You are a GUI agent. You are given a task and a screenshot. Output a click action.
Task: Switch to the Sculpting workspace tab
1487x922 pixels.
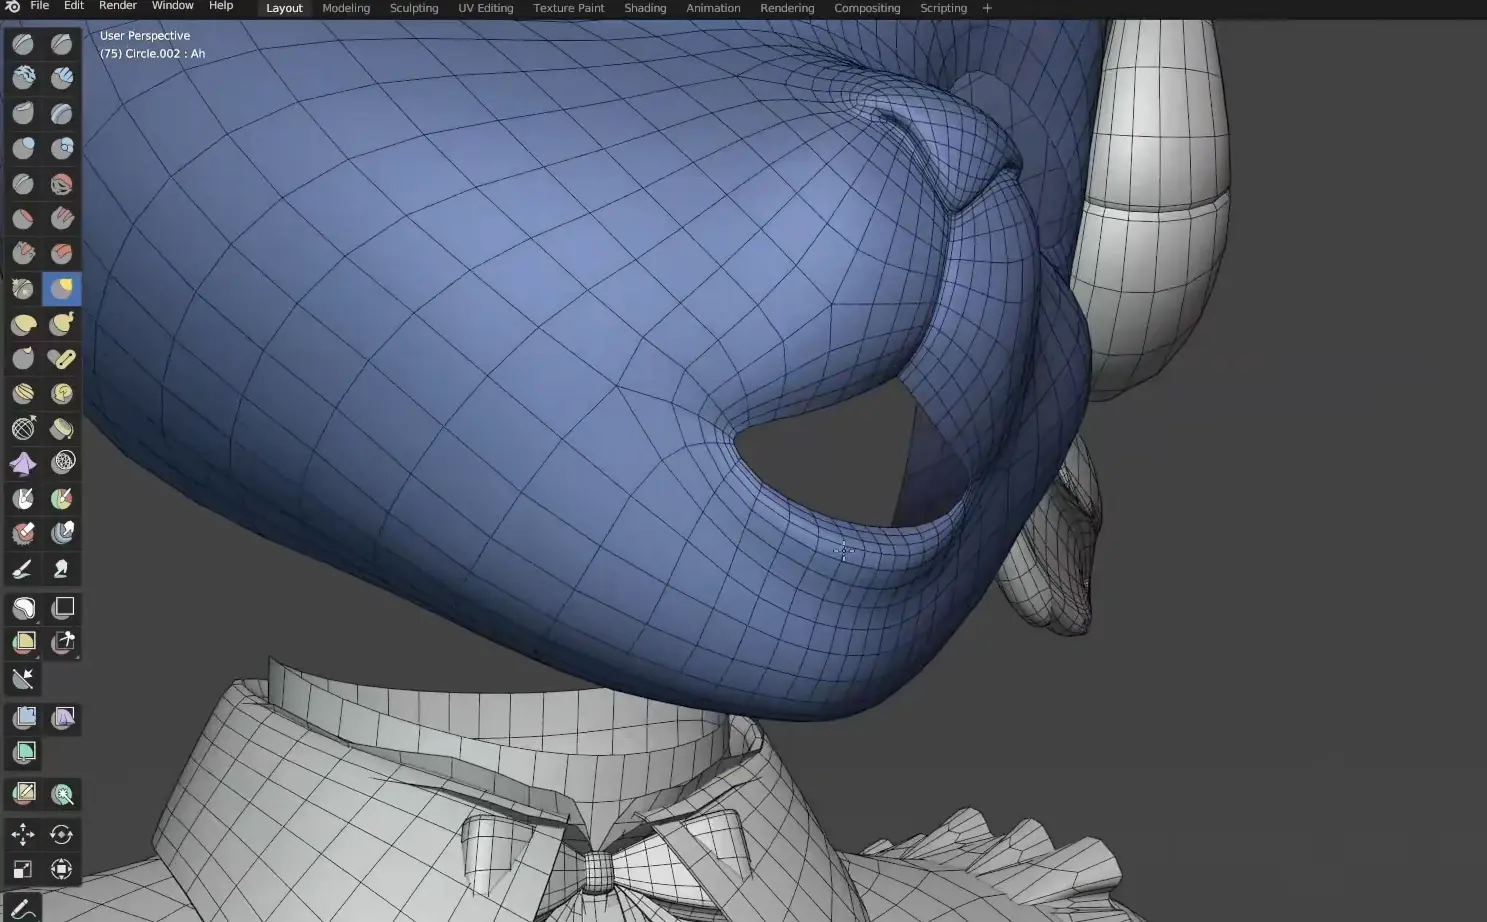[x=414, y=8]
